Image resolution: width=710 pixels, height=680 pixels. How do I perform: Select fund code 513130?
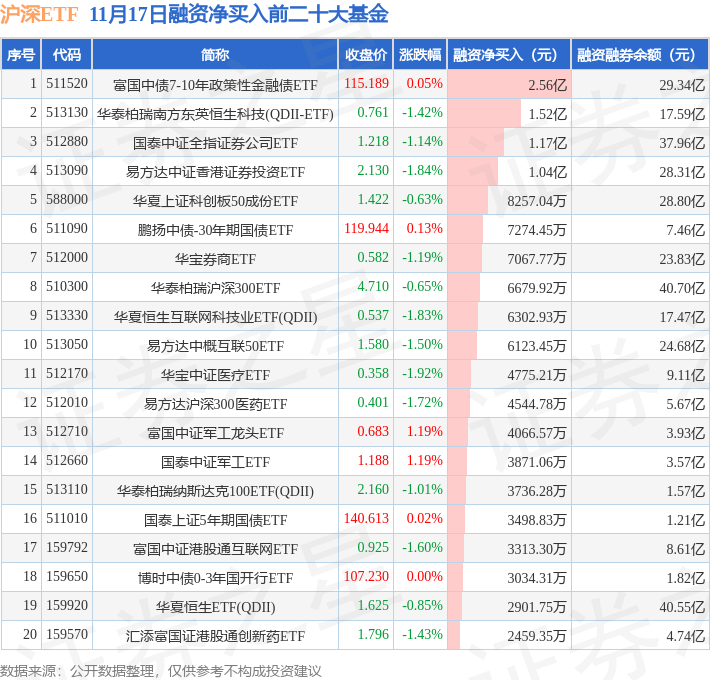tap(67, 113)
